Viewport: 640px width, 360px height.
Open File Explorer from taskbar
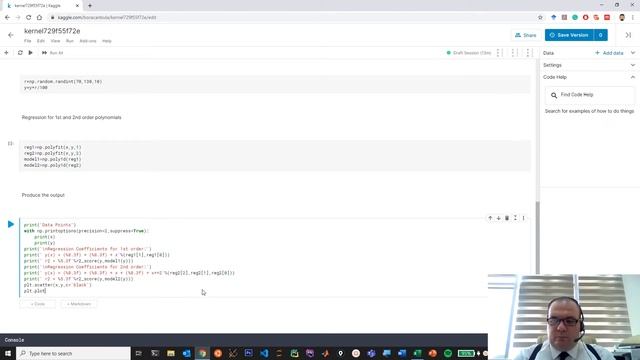[x=171, y=353]
